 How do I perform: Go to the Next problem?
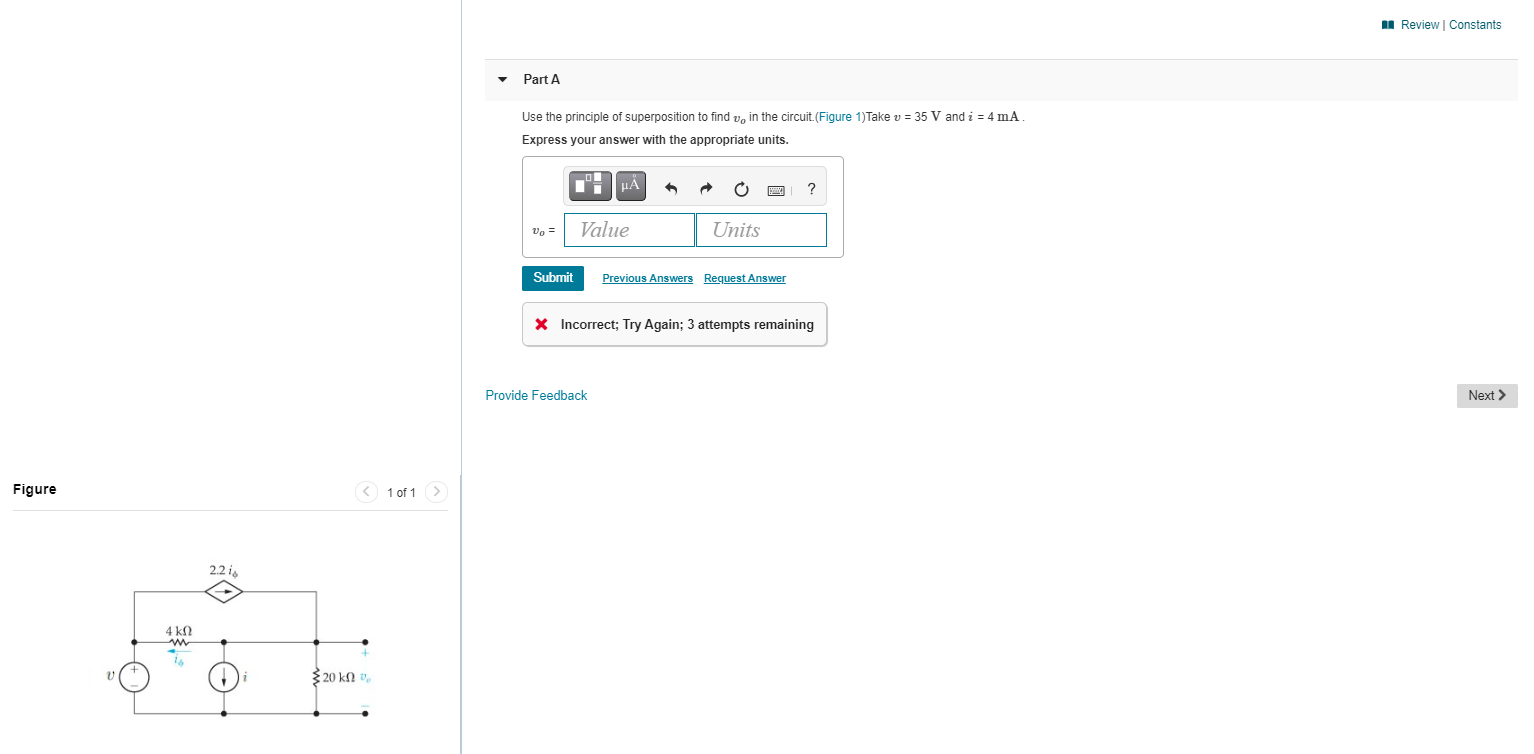tap(1486, 395)
